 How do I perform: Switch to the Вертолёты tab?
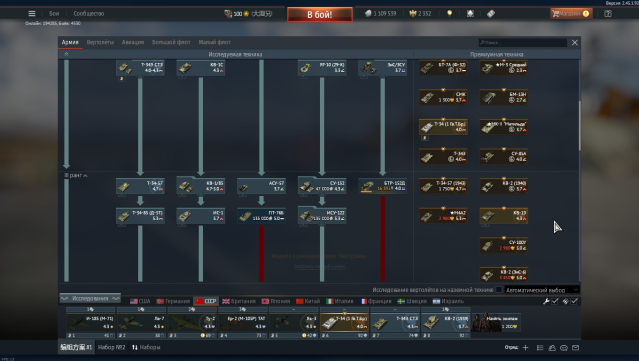[100, 42]
